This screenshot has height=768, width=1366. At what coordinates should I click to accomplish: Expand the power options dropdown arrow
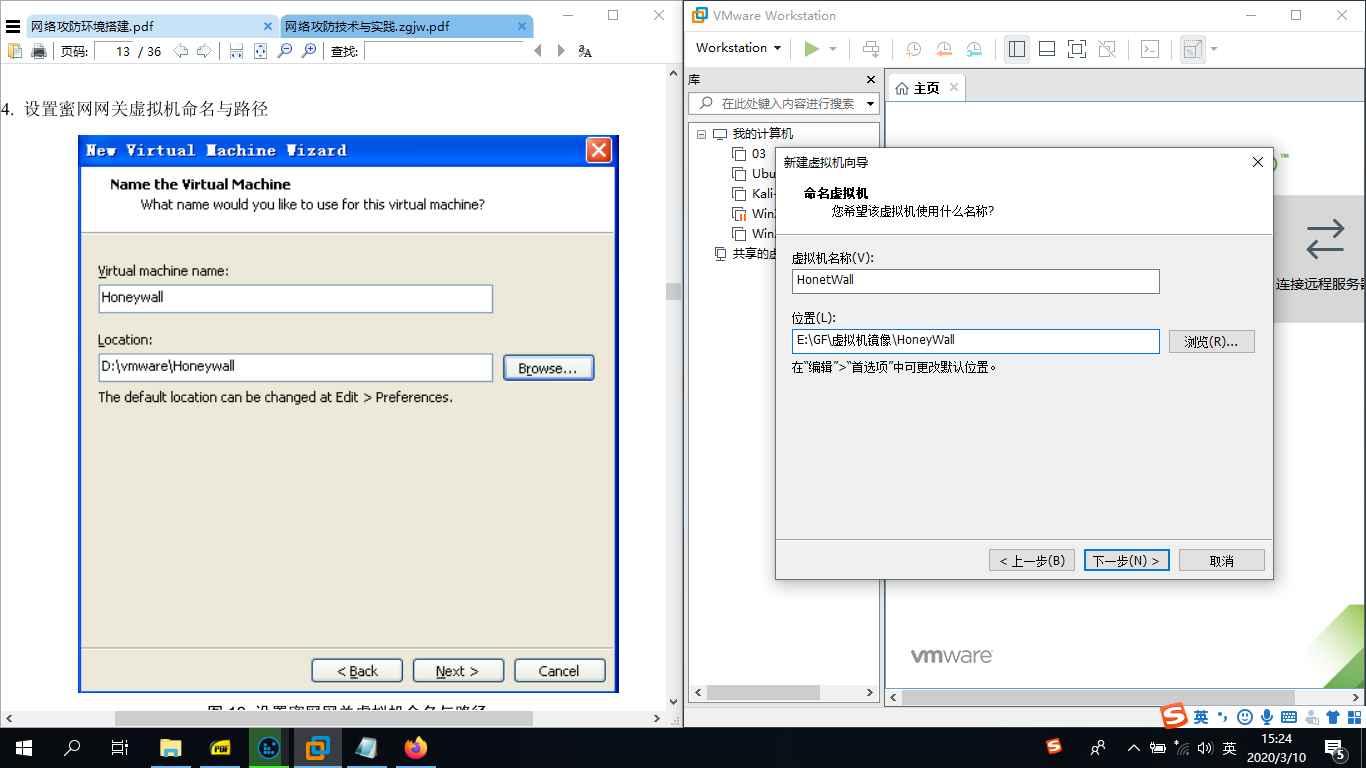[x=833, y=48]
